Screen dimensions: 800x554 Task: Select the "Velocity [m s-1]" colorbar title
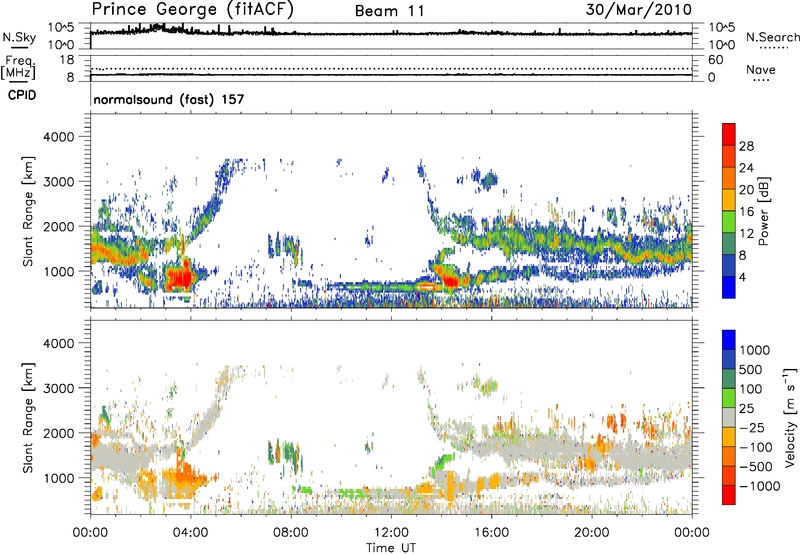[x=790, y=417]
